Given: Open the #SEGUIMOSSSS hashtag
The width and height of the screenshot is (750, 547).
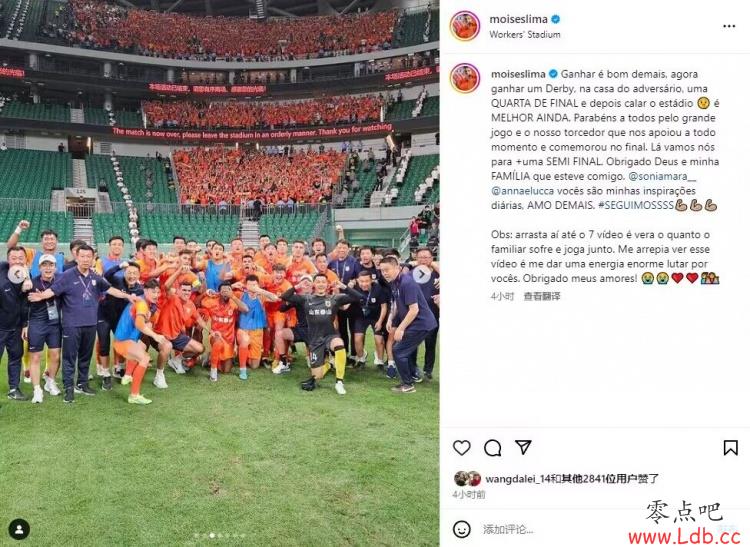Looking at the screenshot, I should [x=636, y=206].
